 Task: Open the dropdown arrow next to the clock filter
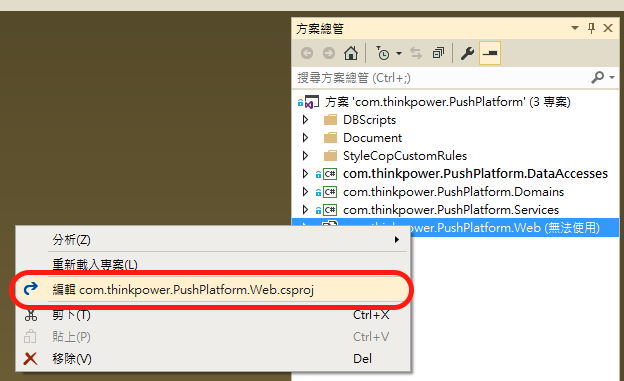399,53
